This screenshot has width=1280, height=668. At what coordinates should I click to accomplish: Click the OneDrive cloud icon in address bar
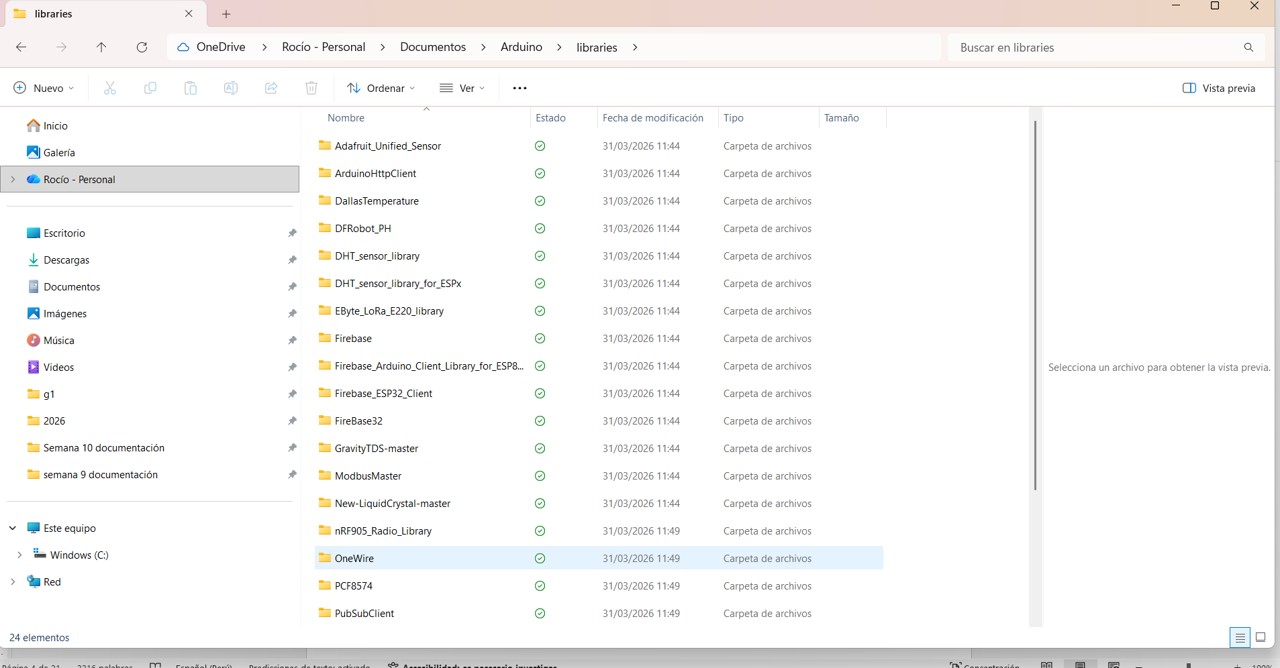[183, 47]
